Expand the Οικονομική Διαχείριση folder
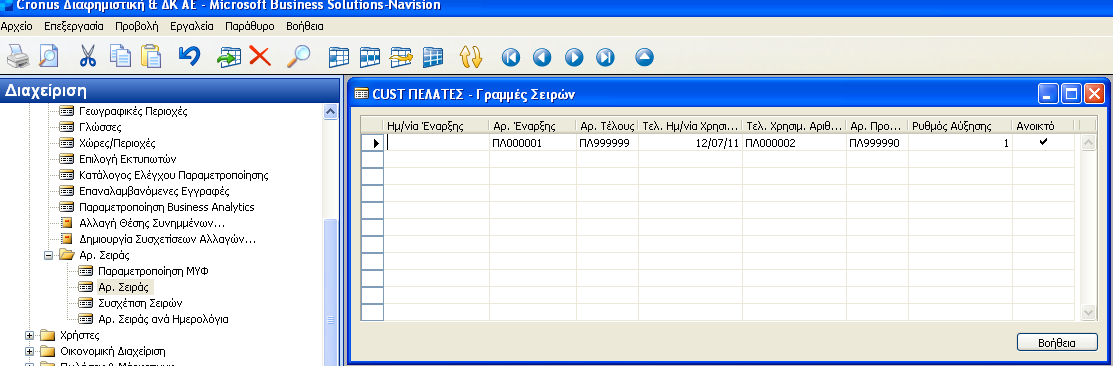This screenshot has height=366, width=1113. pyautogui.click(x=29, y=351)
